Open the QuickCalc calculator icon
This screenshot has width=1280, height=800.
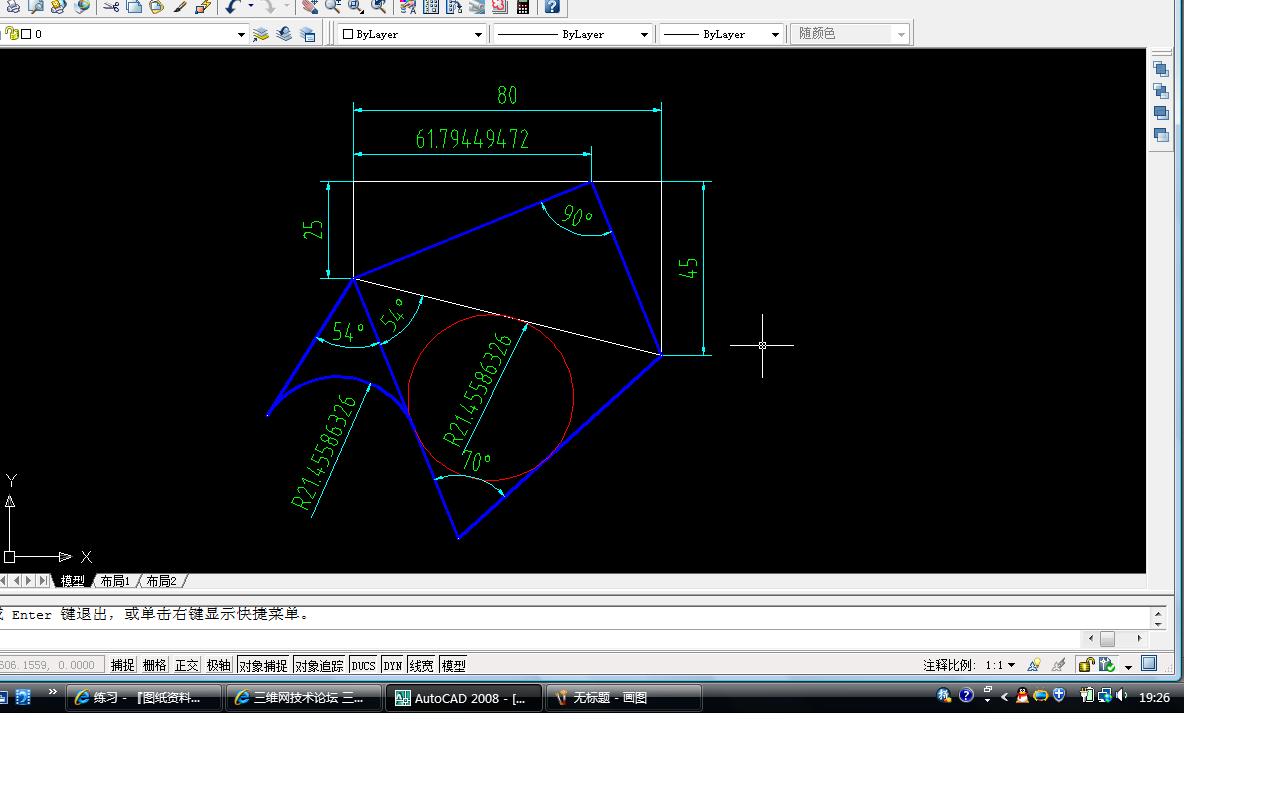click(522, 7)
